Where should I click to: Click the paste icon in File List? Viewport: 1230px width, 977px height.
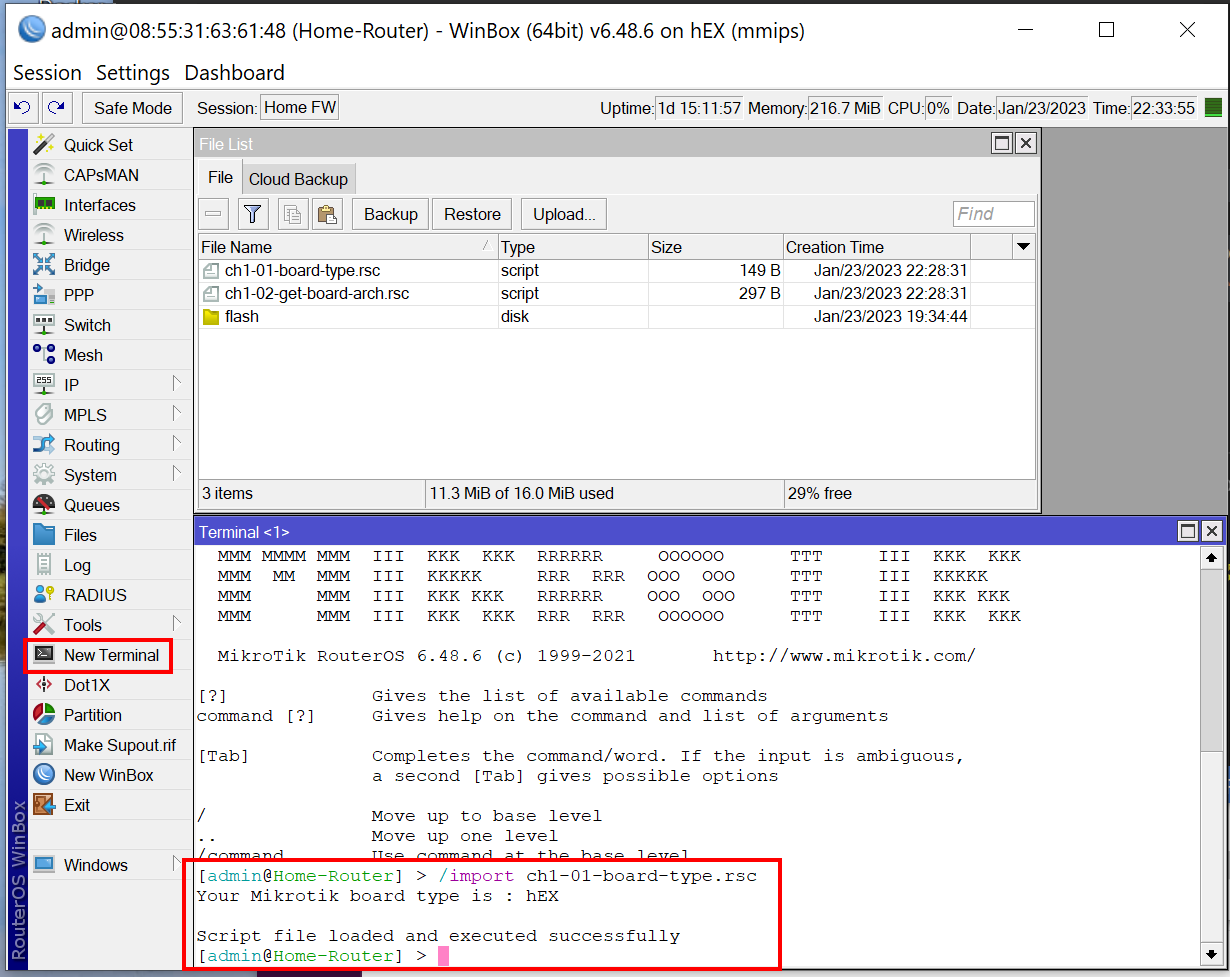tap(327, 214)
